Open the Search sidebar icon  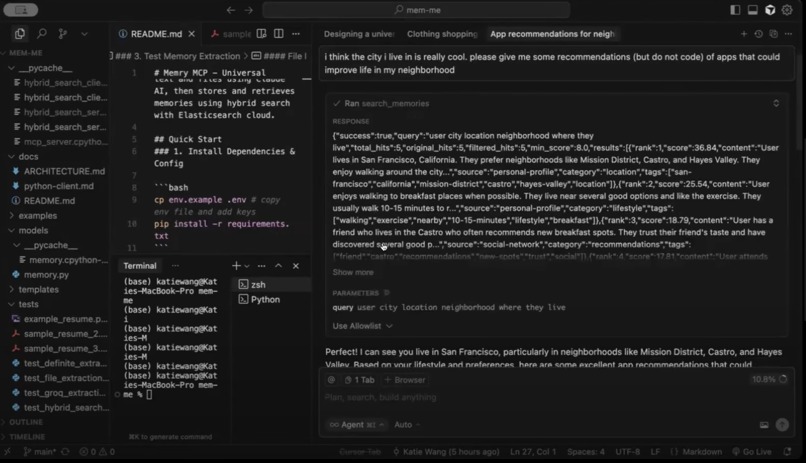click(x=42, y=34)
